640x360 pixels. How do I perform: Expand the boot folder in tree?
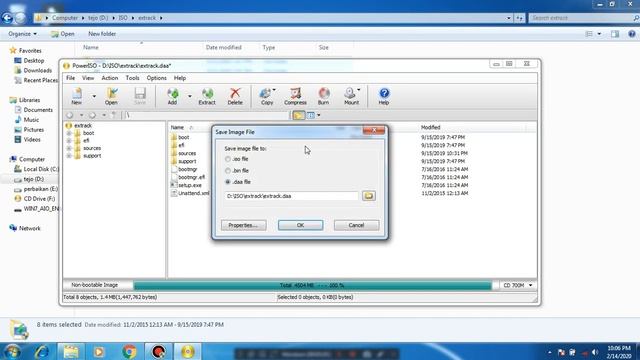click(69, 133)
